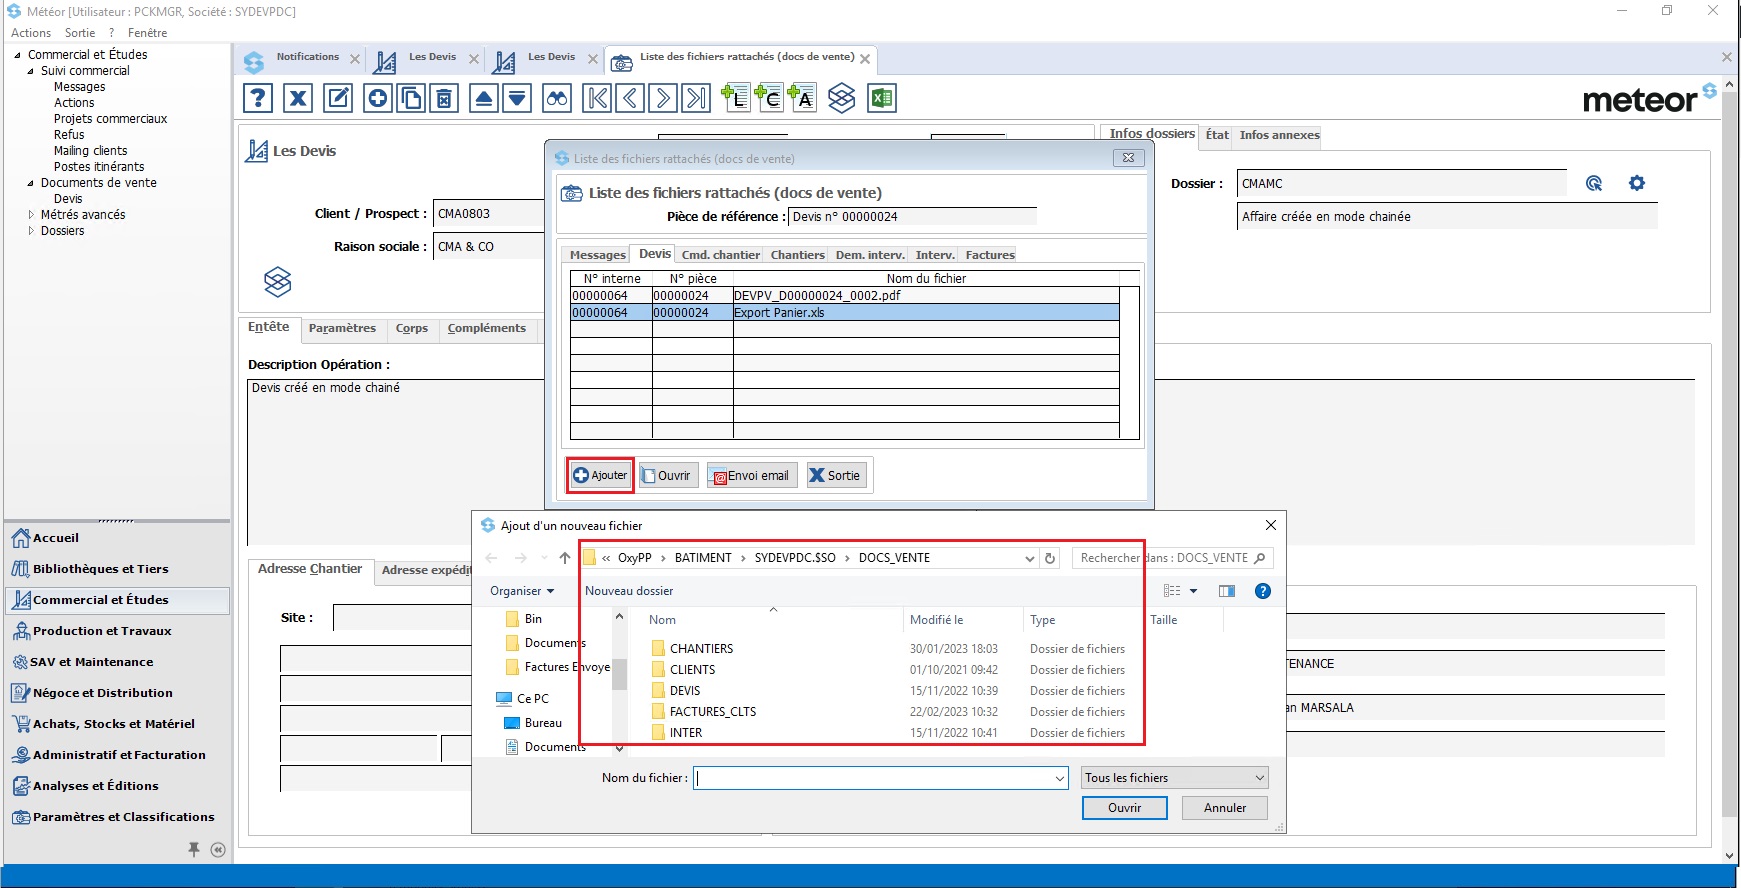This screenshot has height=888, width=1741.
Task: Click Up one level arrow in file dialog
Action: (x=565, y=558)
